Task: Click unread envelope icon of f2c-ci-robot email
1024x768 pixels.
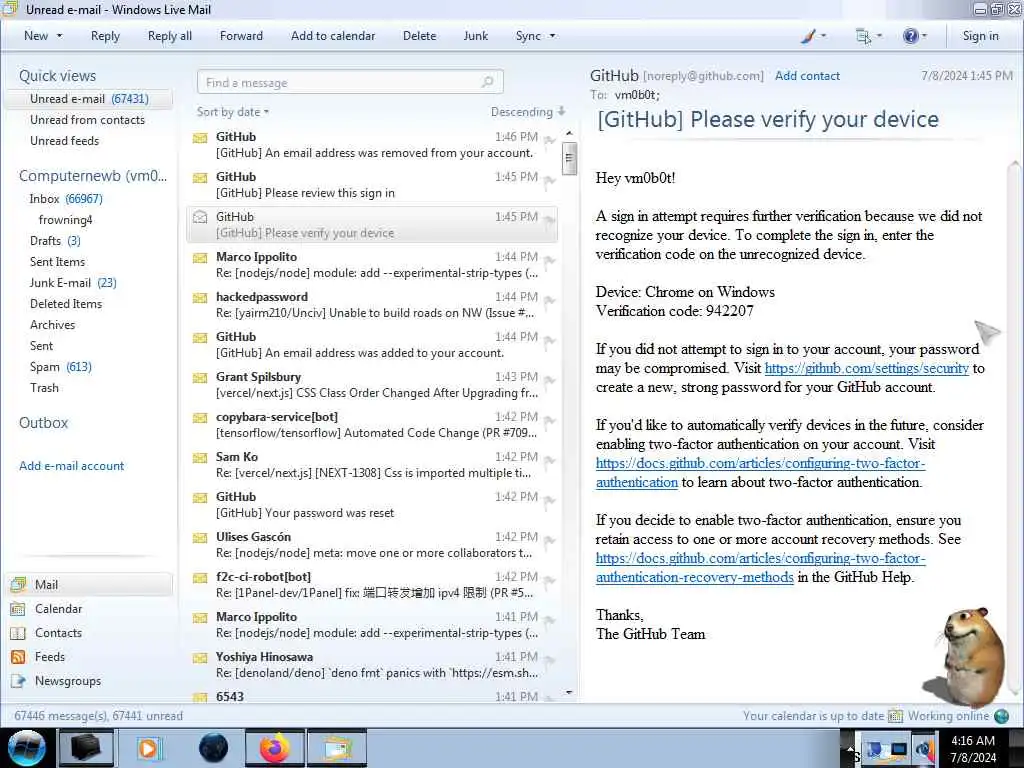Action: [200, 578]
